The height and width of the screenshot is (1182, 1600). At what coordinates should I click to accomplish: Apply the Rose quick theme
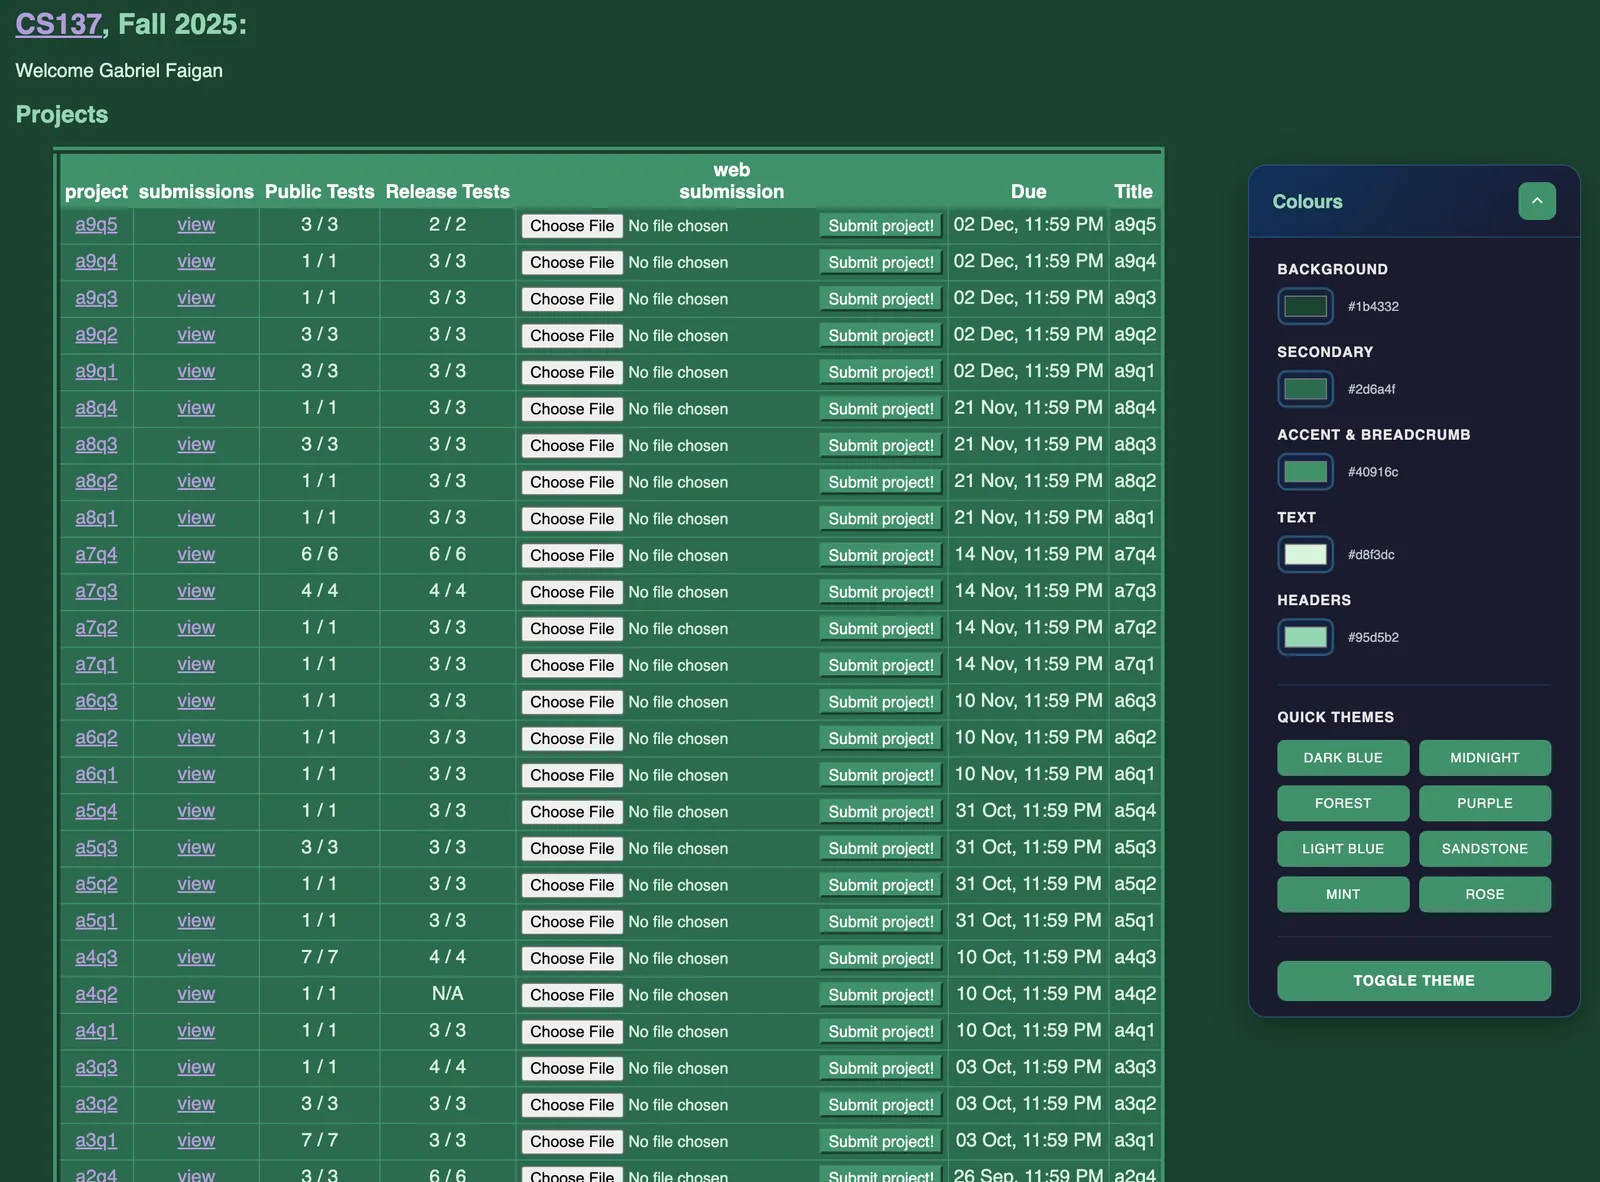click(x=1485, y=894)
